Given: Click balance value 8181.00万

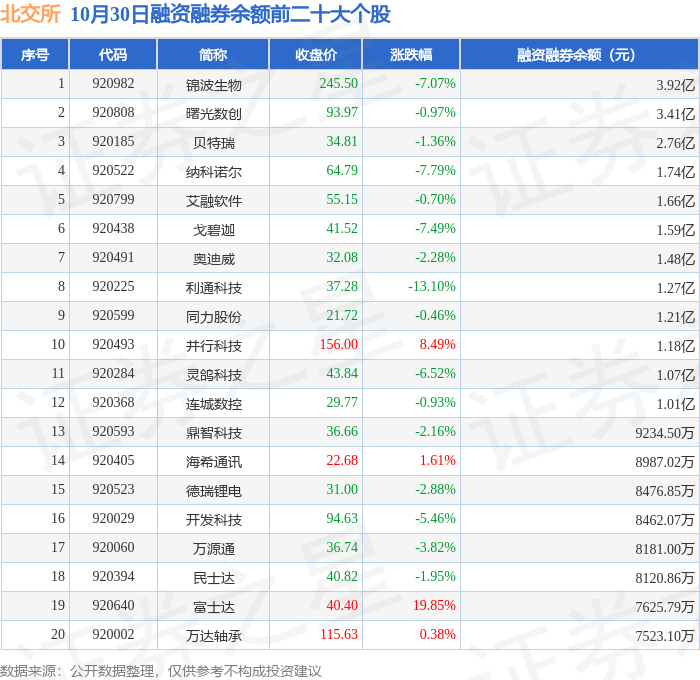Looking at the screenshot, I should coord(665,549).
